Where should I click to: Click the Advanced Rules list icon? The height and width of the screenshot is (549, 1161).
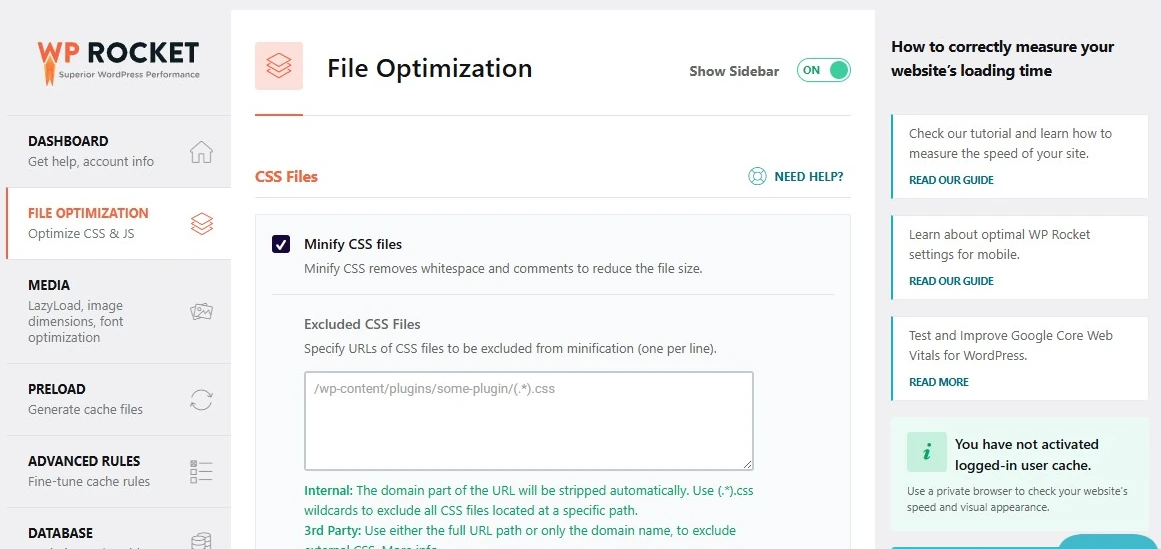(201, 472)
